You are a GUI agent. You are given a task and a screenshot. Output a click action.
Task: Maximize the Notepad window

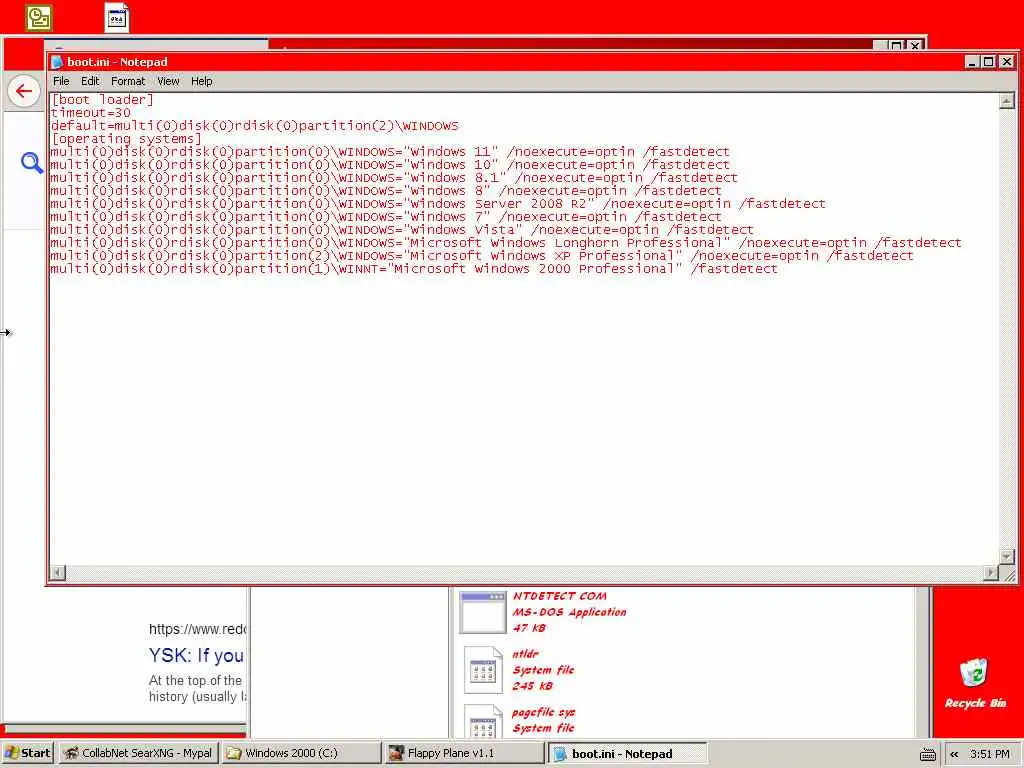click(989, 61)
